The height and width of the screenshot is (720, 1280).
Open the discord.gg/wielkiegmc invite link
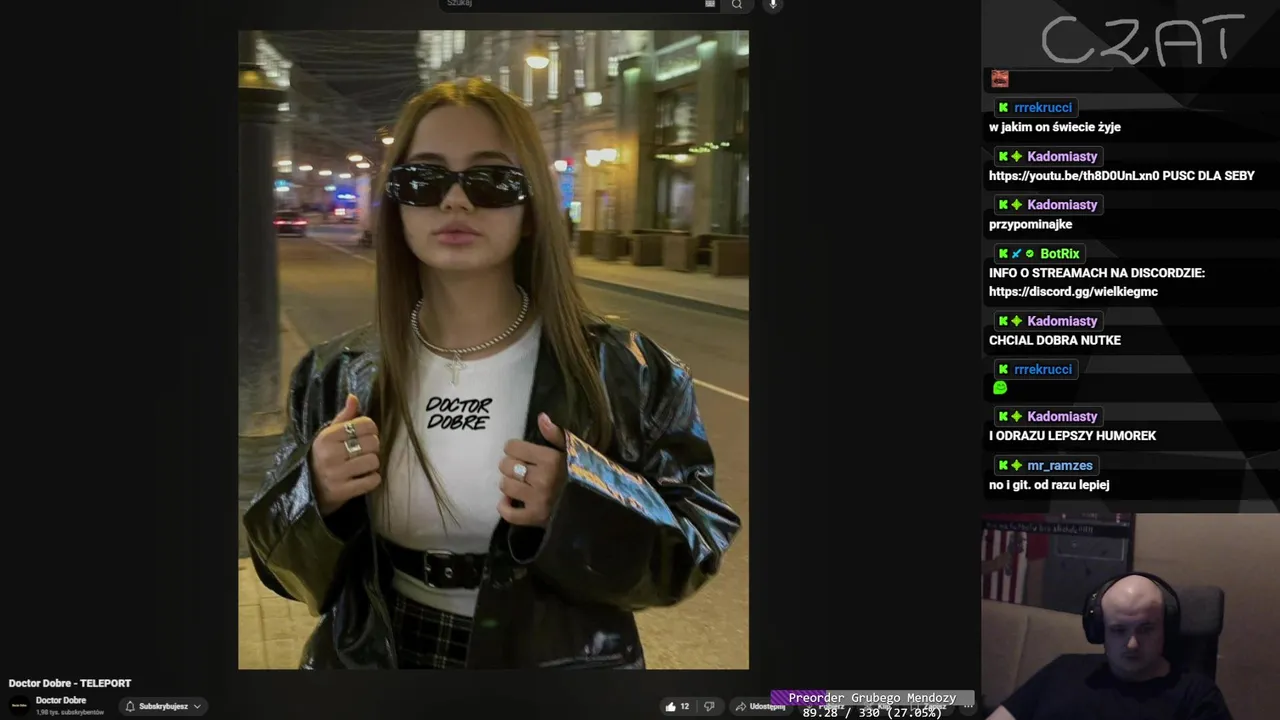point(1073,292)
